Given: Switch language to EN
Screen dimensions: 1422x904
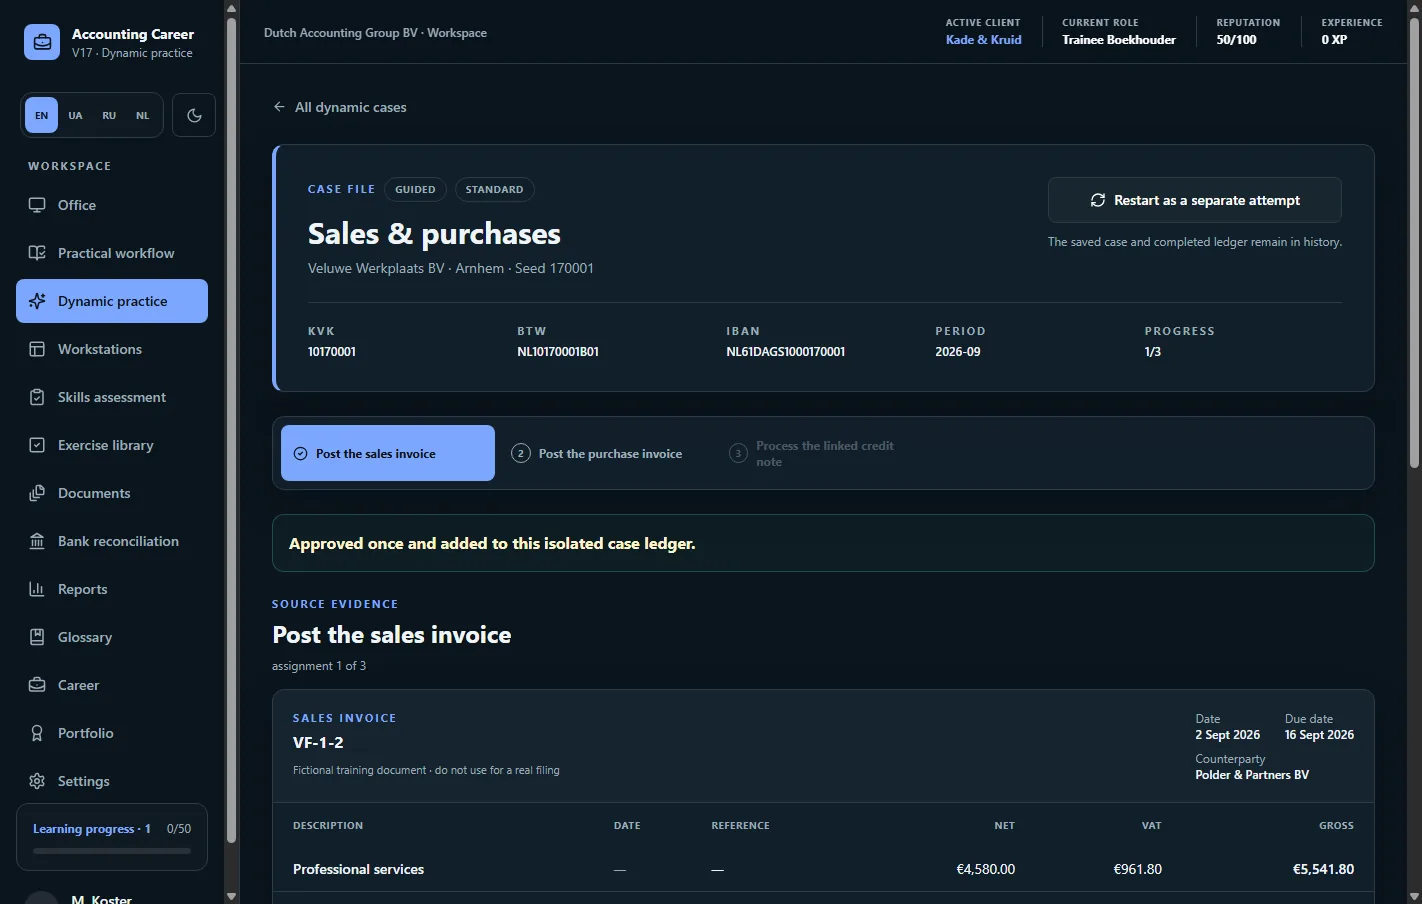Looking at the screenshot, I should click(41, 115).
